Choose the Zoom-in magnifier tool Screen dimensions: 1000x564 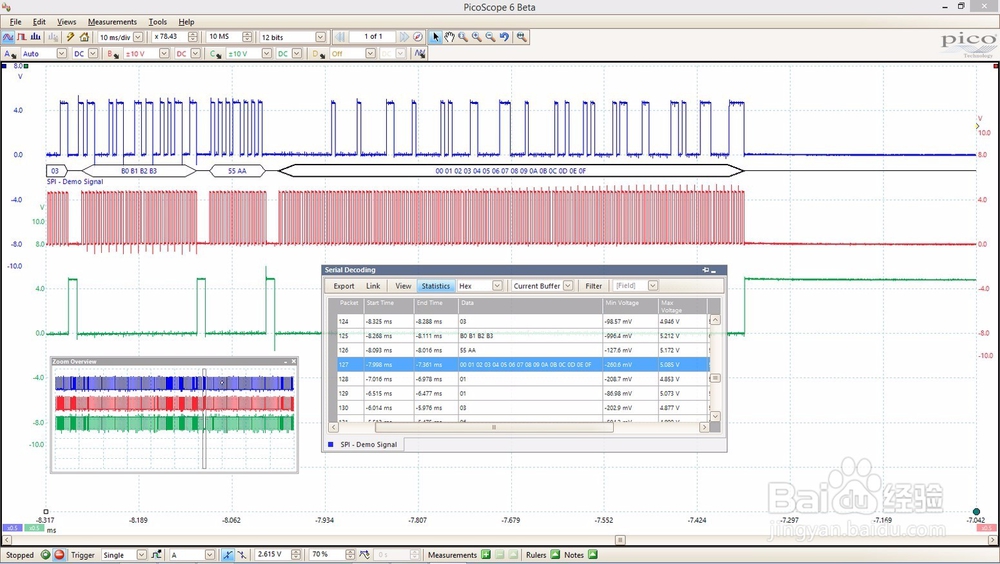tap(477, 37)
